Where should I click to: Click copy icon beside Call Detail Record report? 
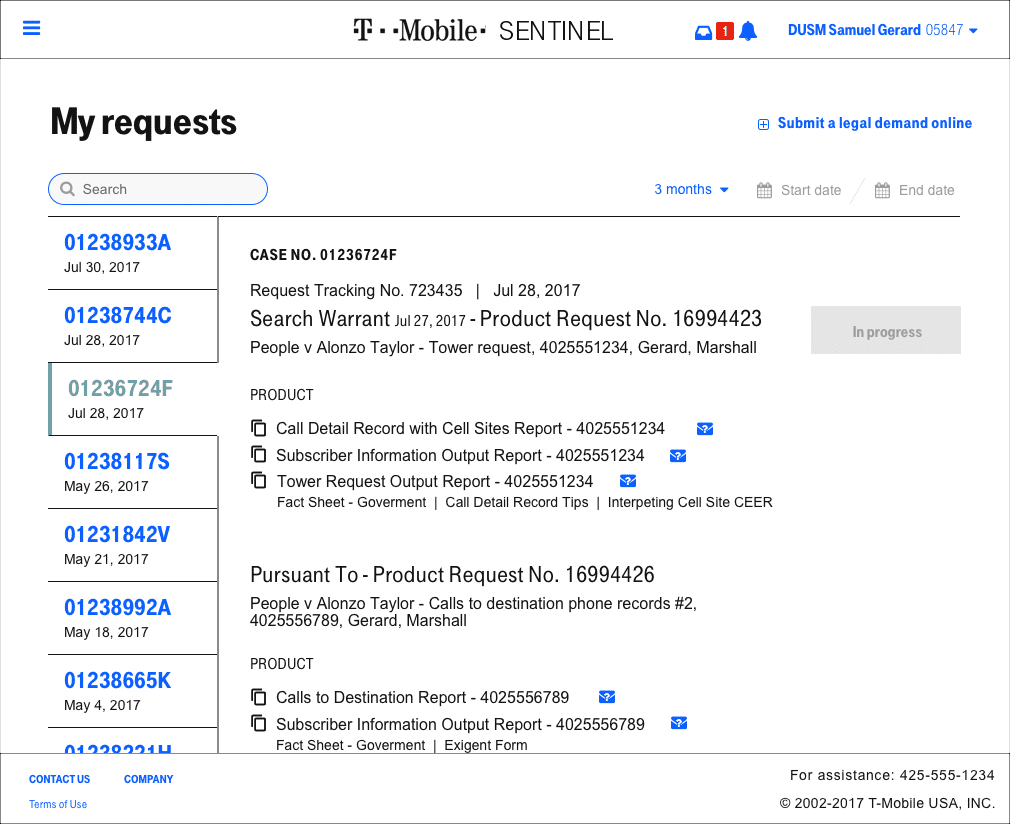[259, 428]
